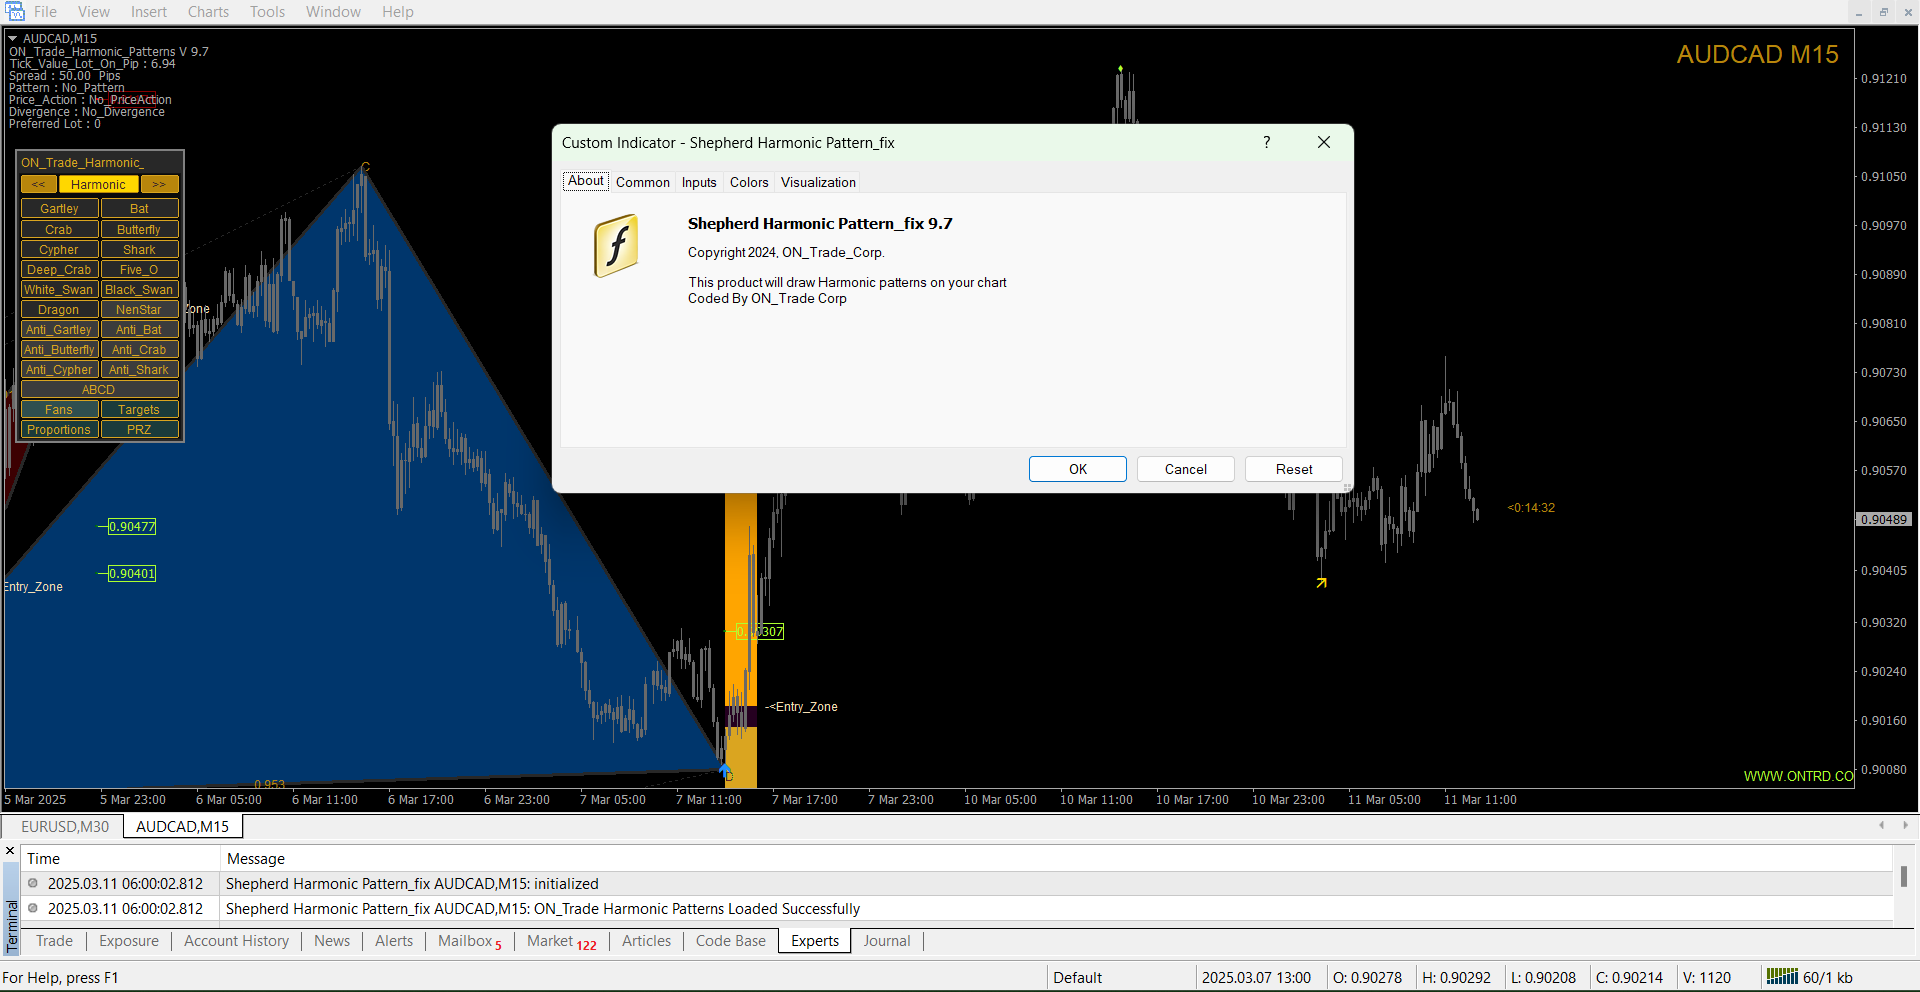Click the triangle next to AUDCAD,M15 label
Screen dimensions: 1920x992
tap(13, 39)
